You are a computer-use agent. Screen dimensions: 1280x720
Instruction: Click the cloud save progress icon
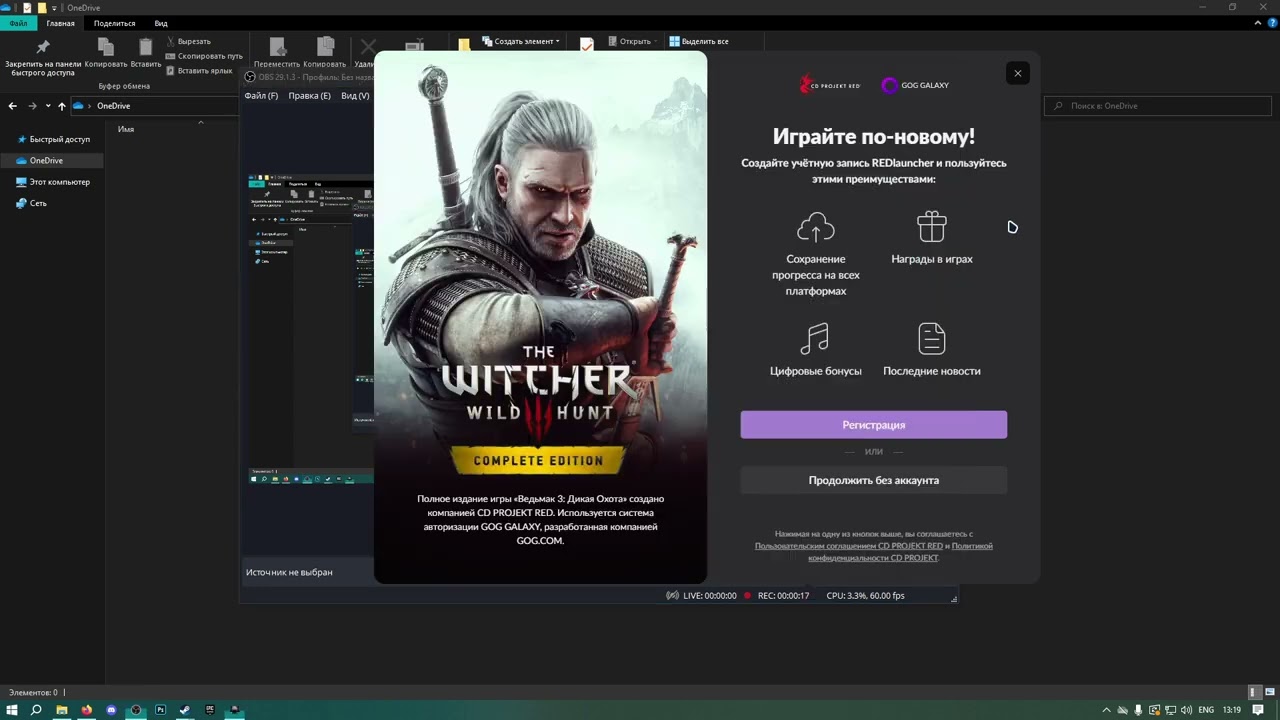click(x=816, y=227)
